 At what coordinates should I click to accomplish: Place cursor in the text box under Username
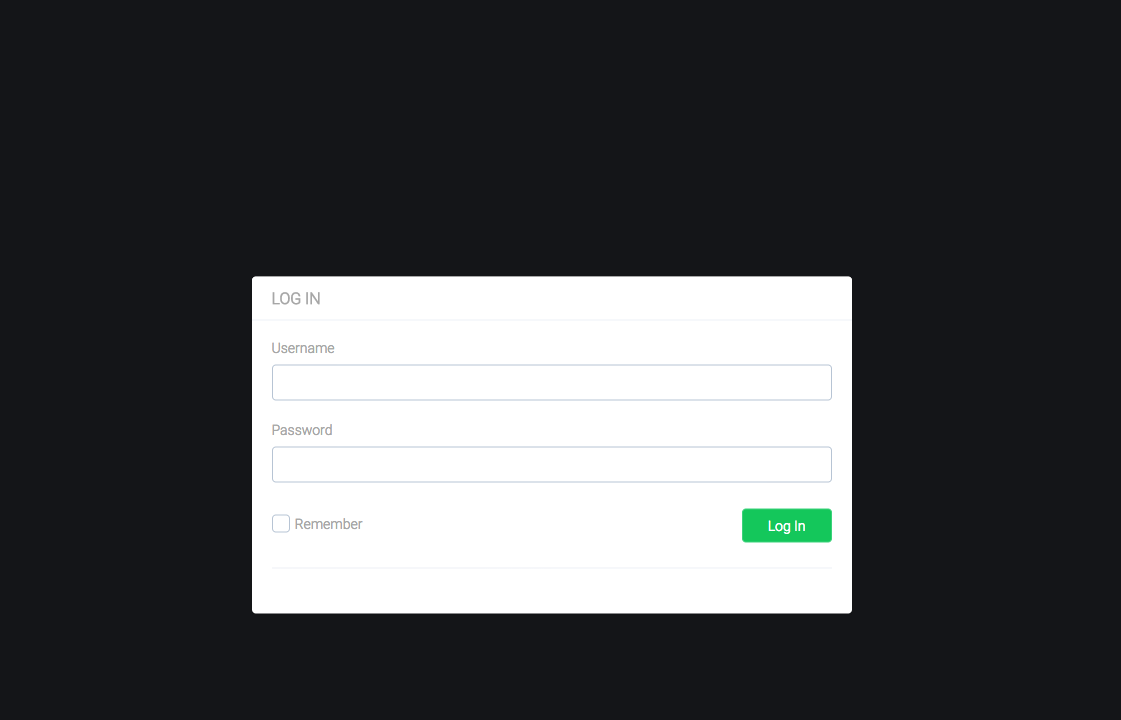click(551, 383)
